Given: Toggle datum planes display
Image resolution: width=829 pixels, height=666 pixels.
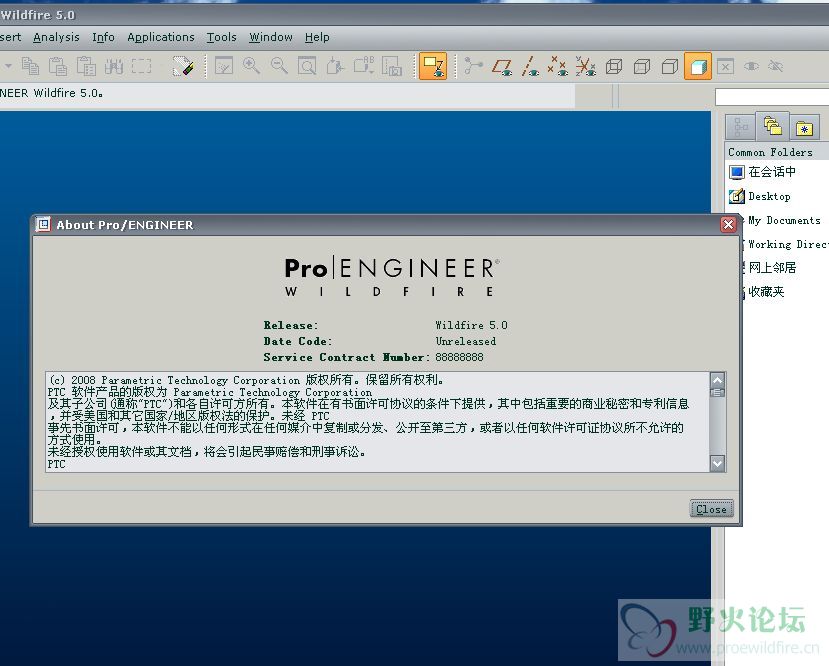Looking at the screenshot, I should point(502,66).
